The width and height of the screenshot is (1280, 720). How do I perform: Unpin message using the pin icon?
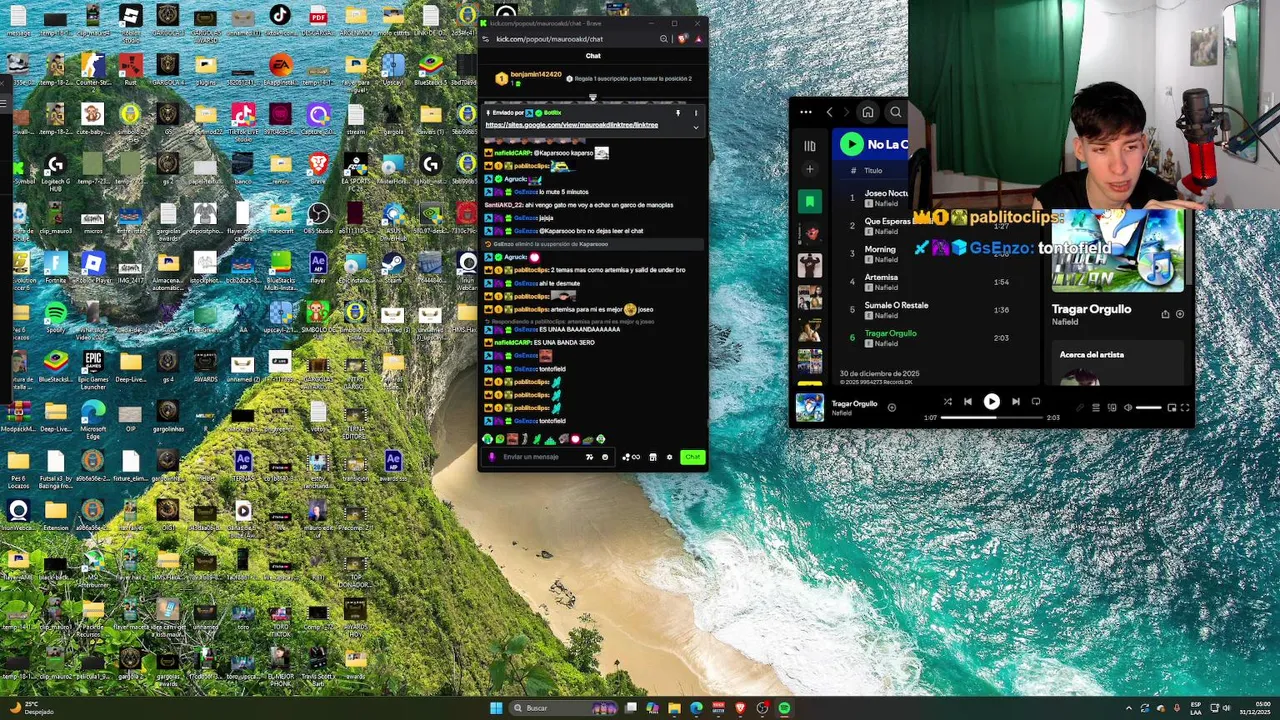coord(678,113)
